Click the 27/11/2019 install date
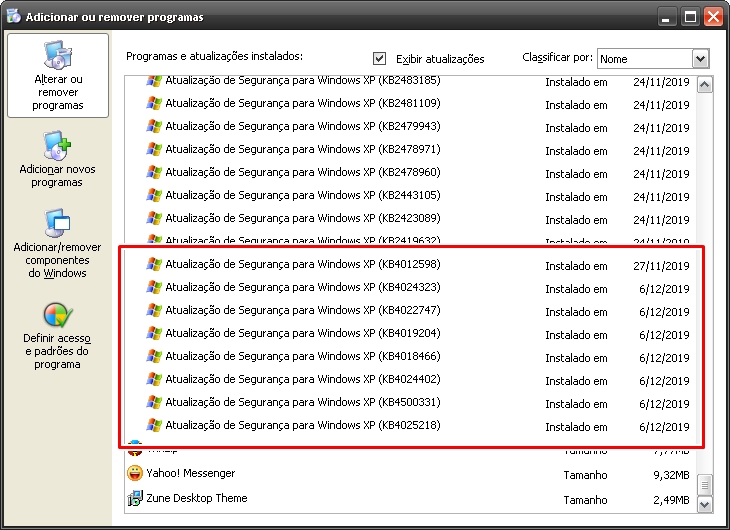 (661, 266)
